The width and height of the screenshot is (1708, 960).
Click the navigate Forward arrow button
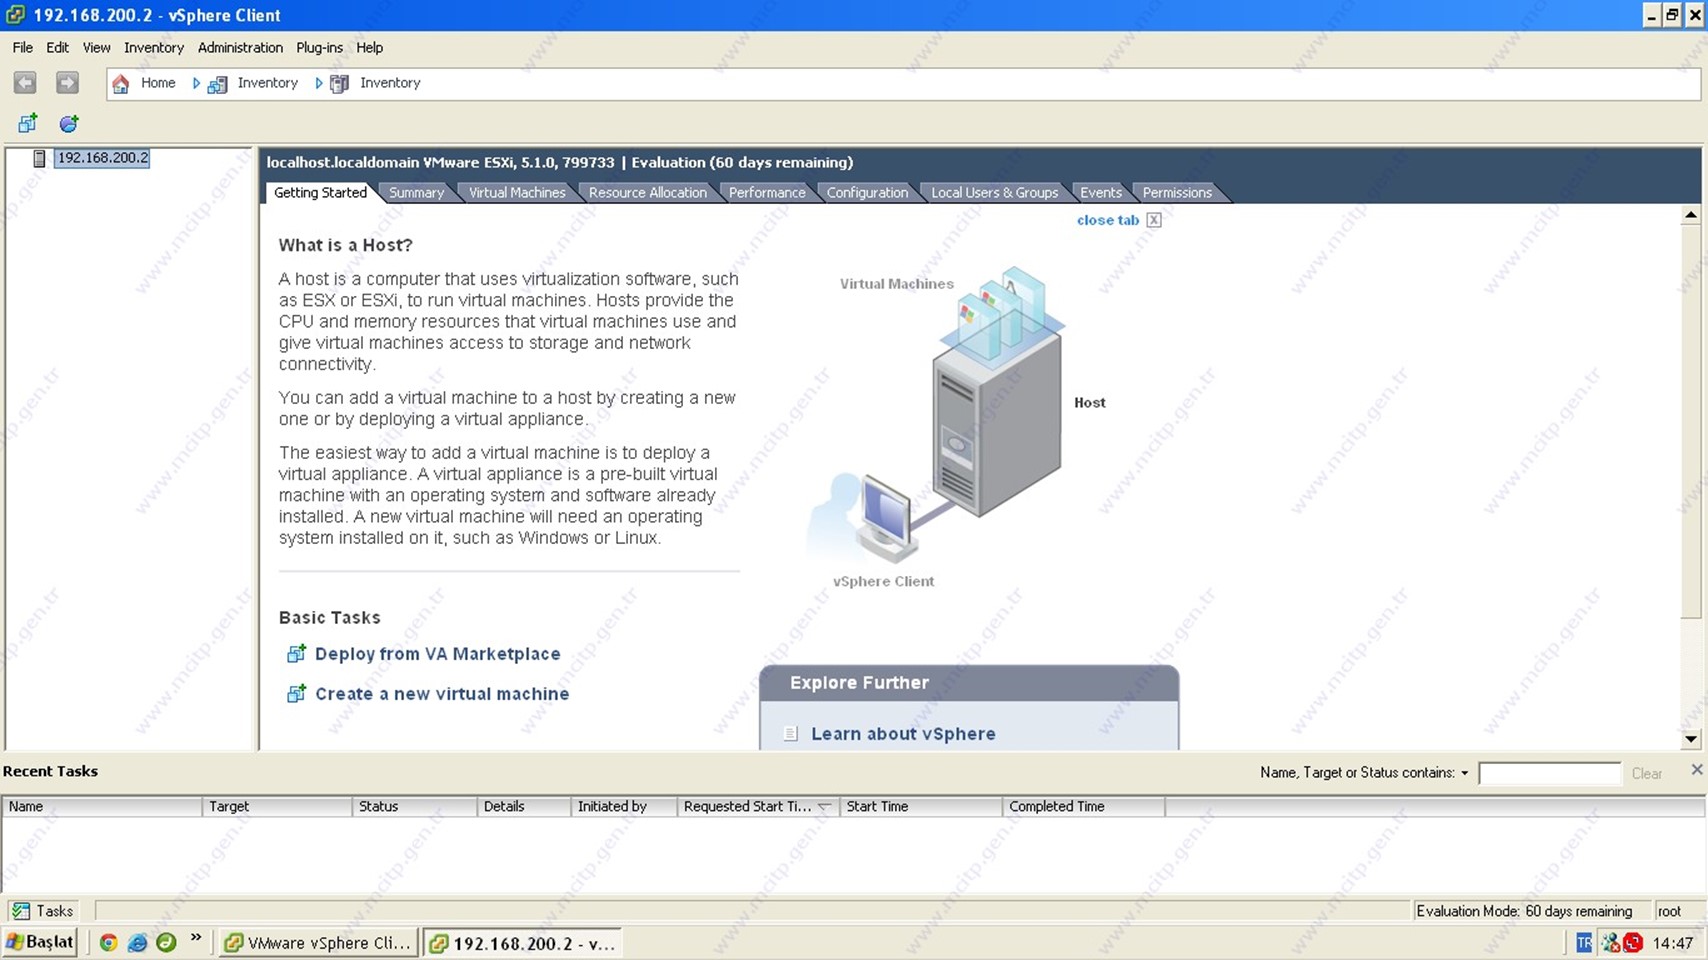tap(67, 83)
